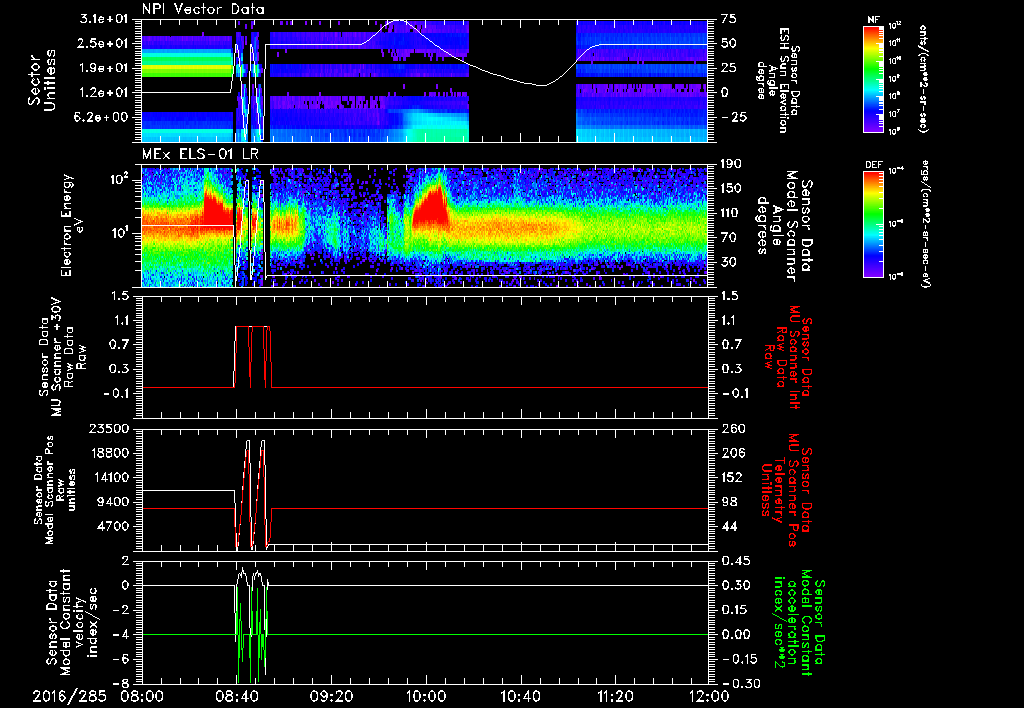
Task: Click the green 'Model Constant acceleration' label
Action: [799, 622]
